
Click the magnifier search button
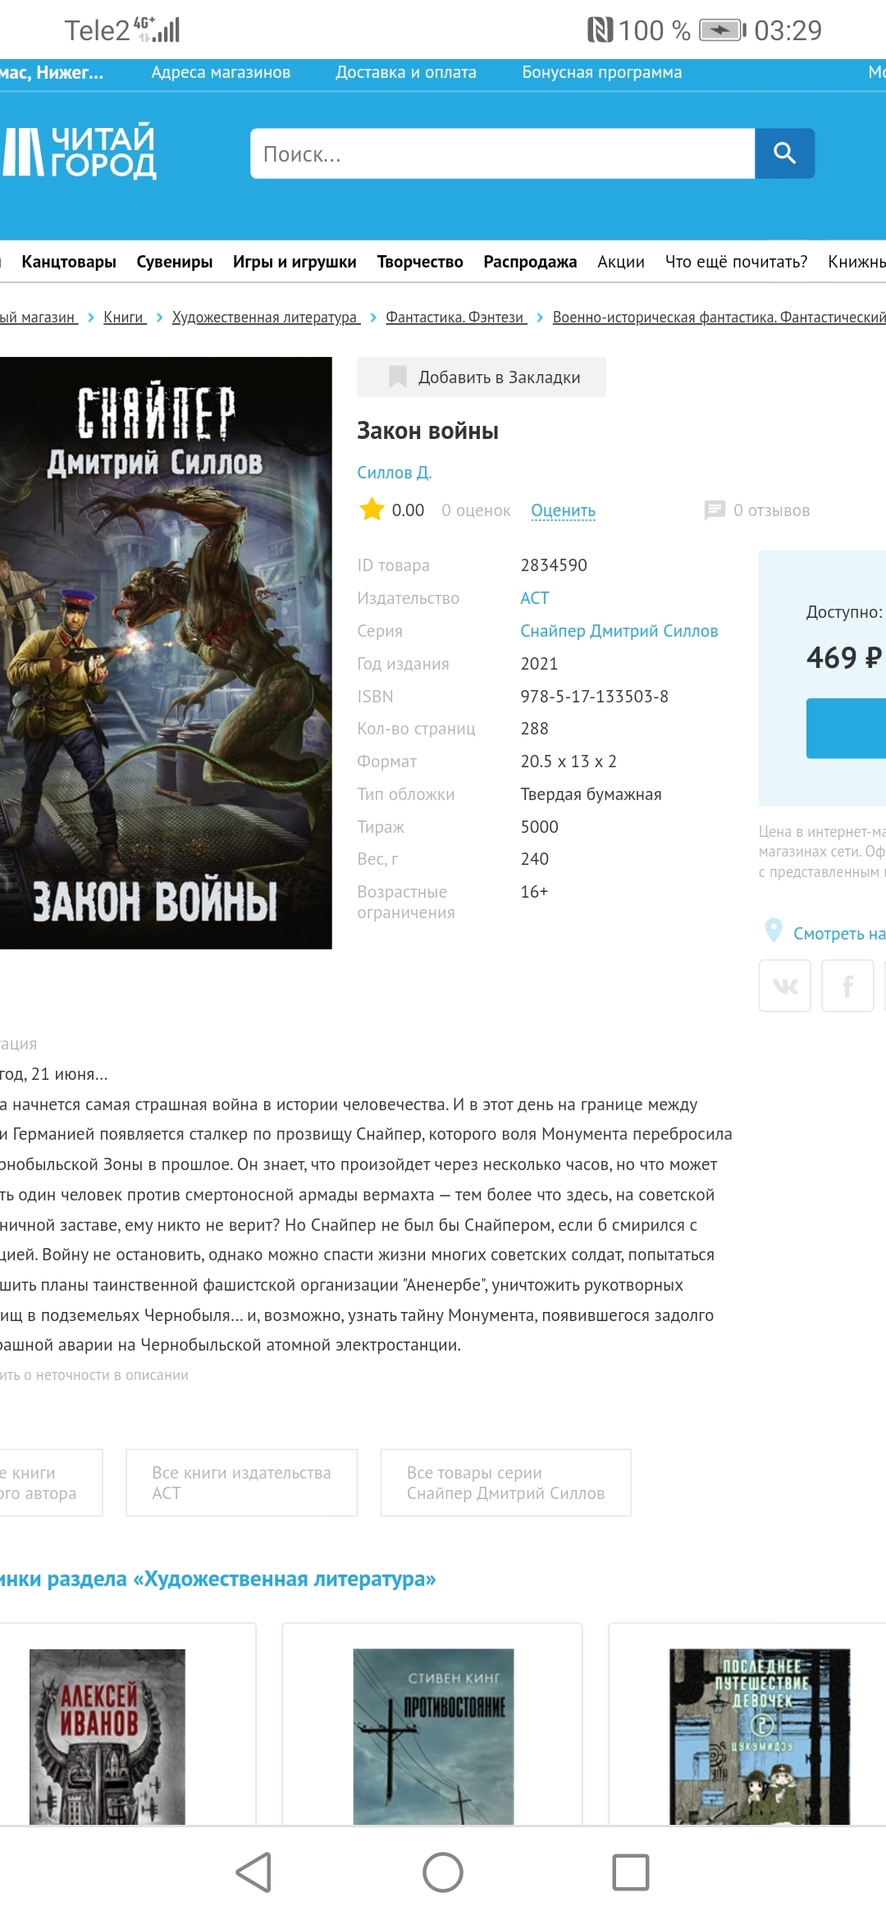click(x=784, y=153)
